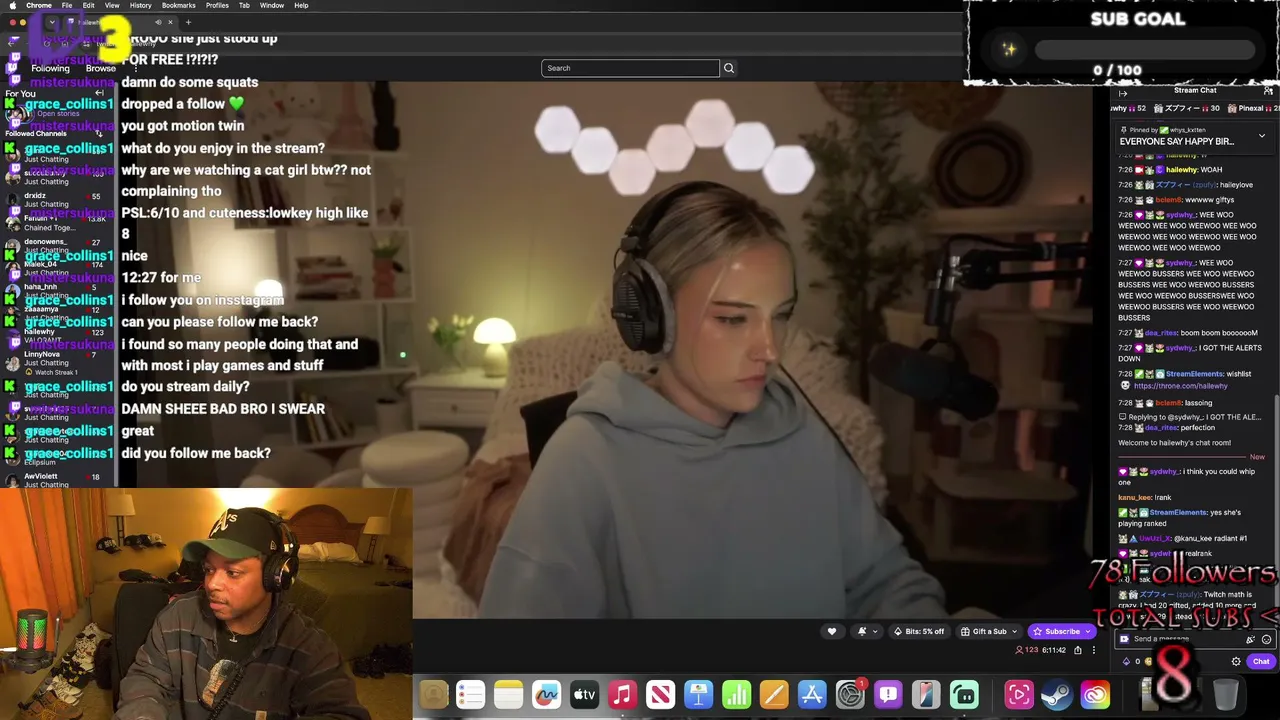The width and height of the screenshot is (1280, 720).
Task: Open Freeform app in the Dock
Action: [546, 694]
